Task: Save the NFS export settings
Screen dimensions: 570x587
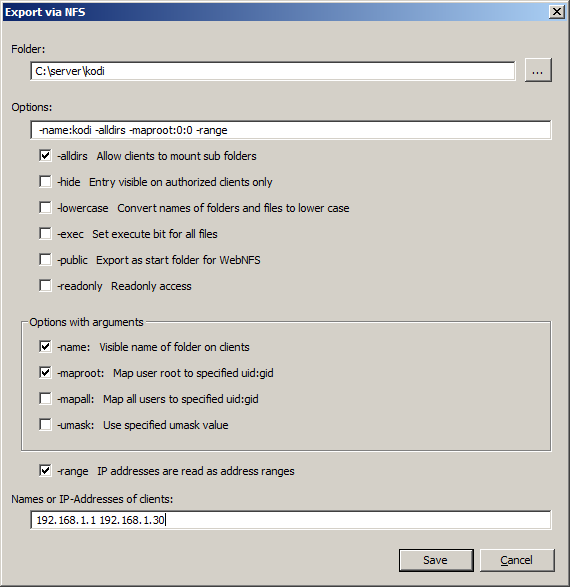Action: [436, 560]
